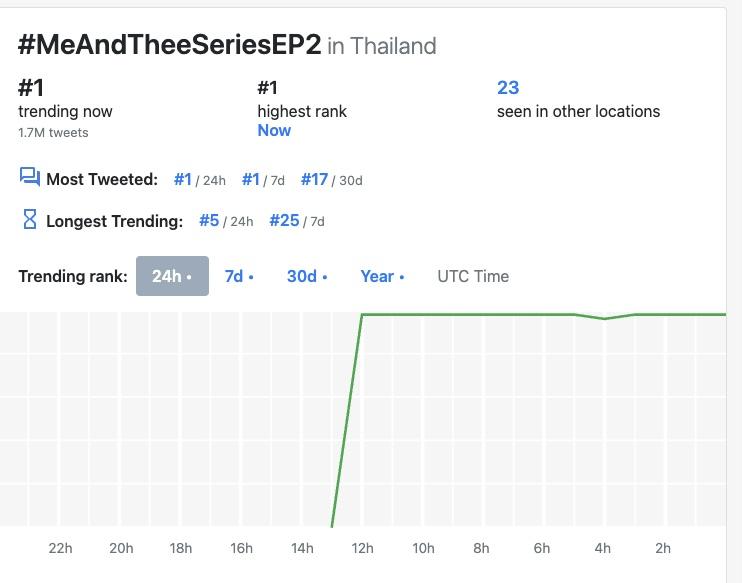This screenshot has height=583, width=742.
Task: Toggle the UTC Time option
Action: (x=472, y=276)
